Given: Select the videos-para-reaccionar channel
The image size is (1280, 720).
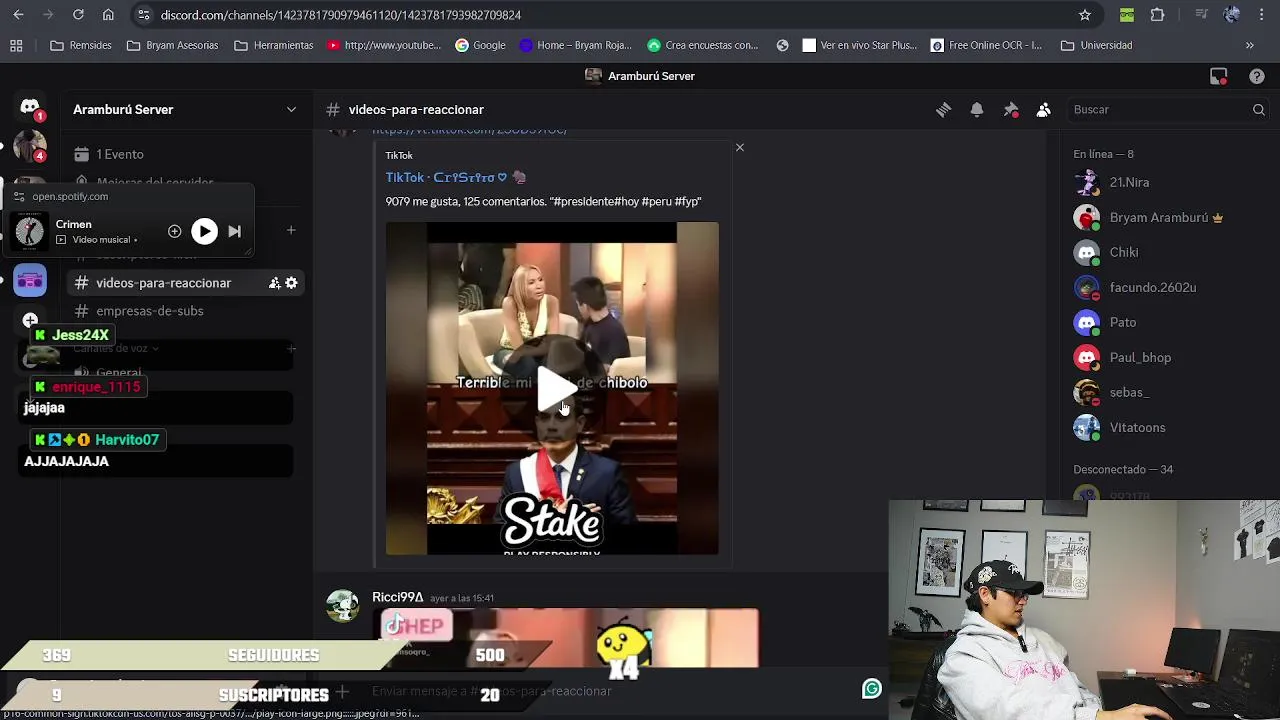Looking at the screenshot, I should pyautogui.click(x=163, y=283).
